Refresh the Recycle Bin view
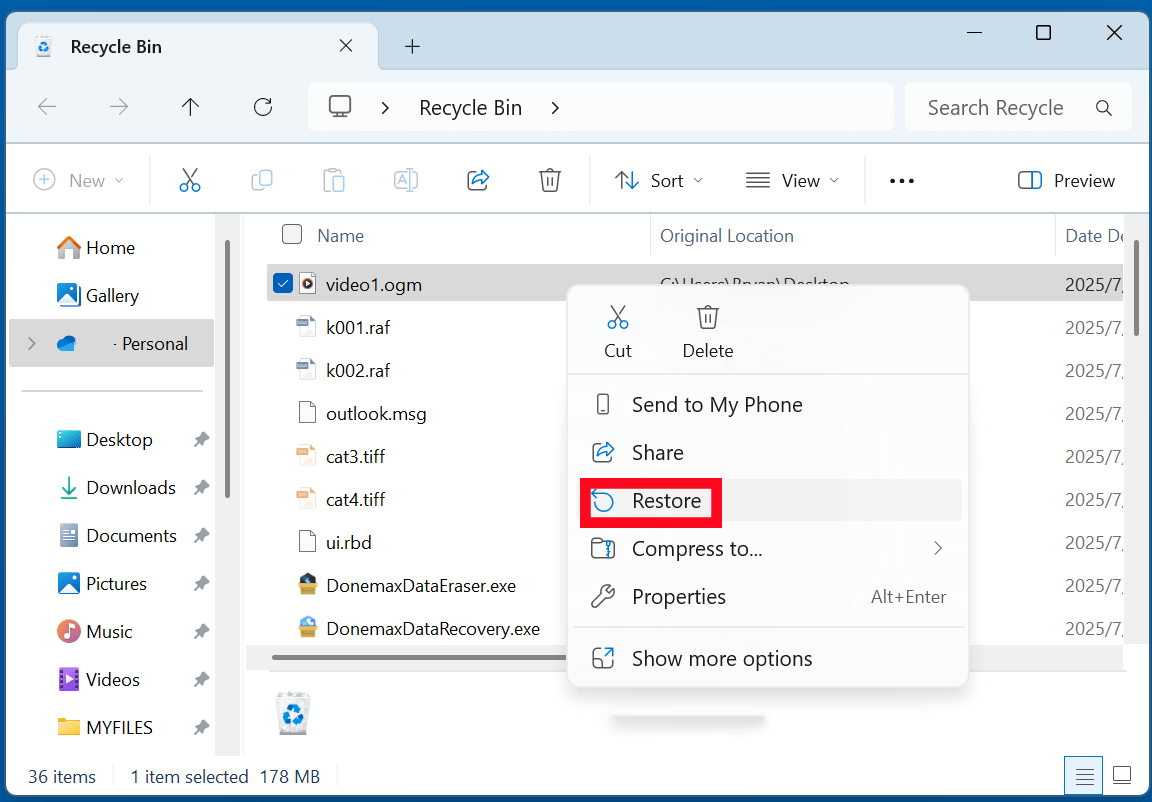1152x802 pixels. (x=262, y=106)
